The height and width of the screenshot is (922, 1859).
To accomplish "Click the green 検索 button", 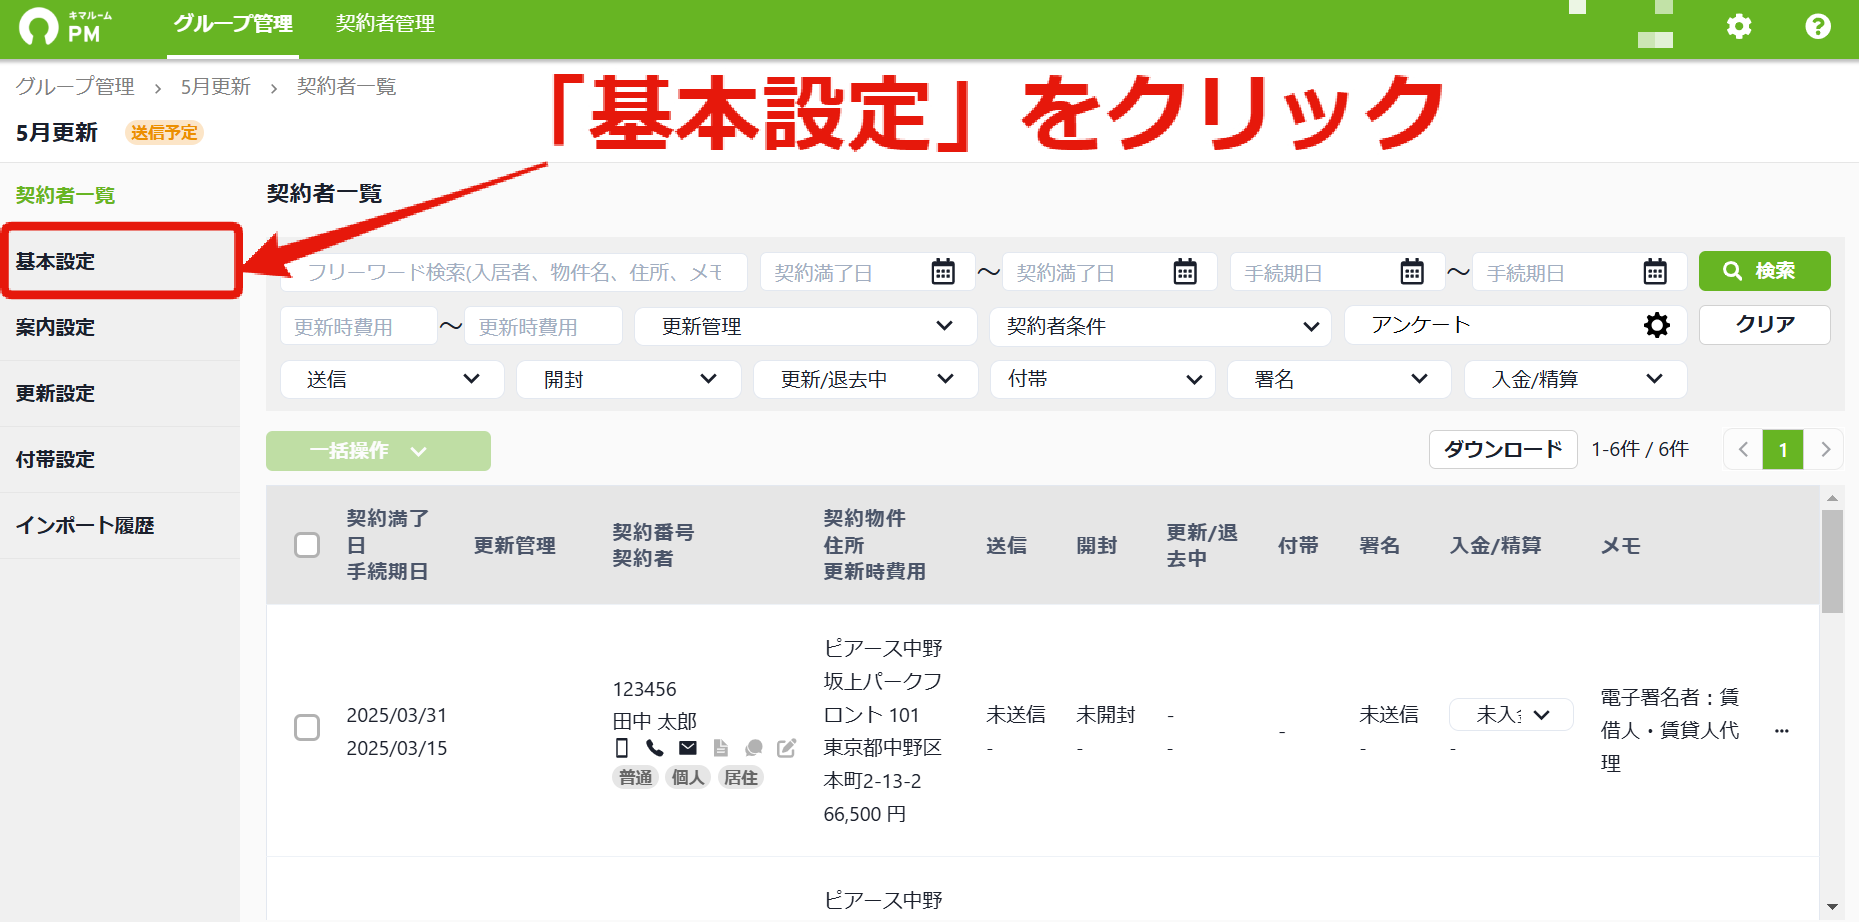I will (1764, 271).
